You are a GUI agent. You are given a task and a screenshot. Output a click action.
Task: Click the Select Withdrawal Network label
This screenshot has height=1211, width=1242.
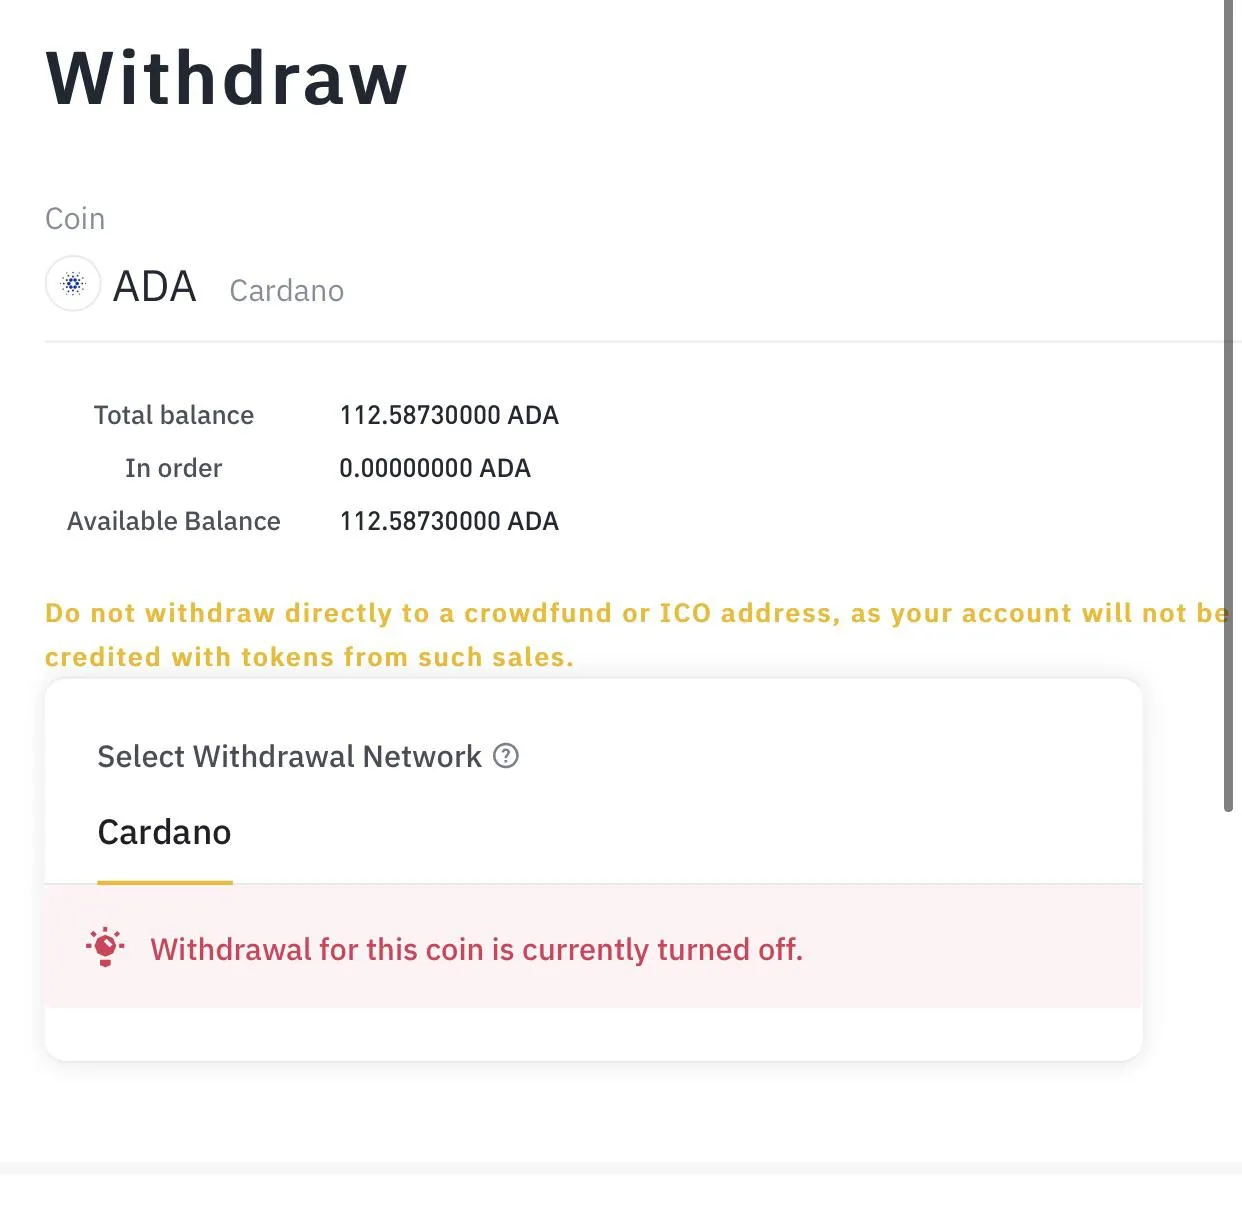tap(289, 757)
